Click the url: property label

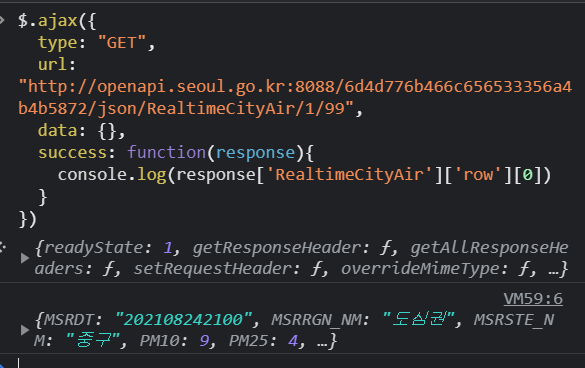coord(57,65)
